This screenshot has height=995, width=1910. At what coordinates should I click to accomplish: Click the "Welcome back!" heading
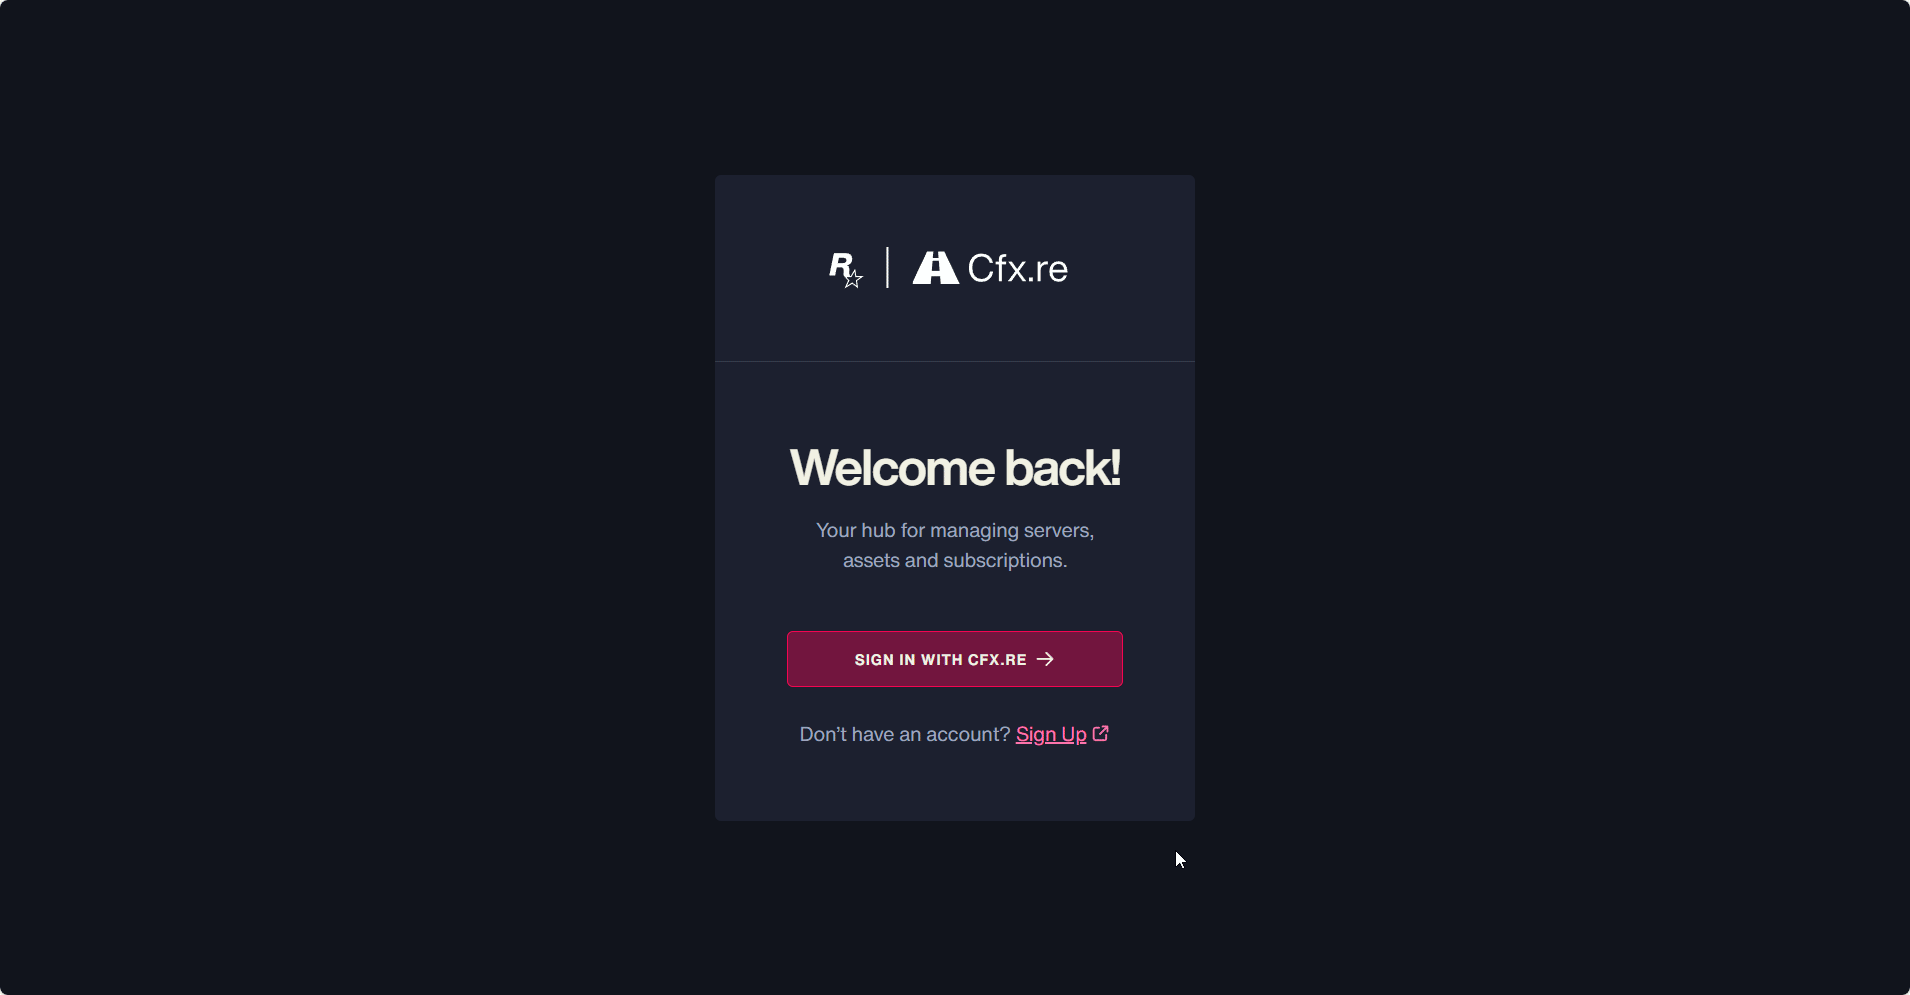point(955,467)
